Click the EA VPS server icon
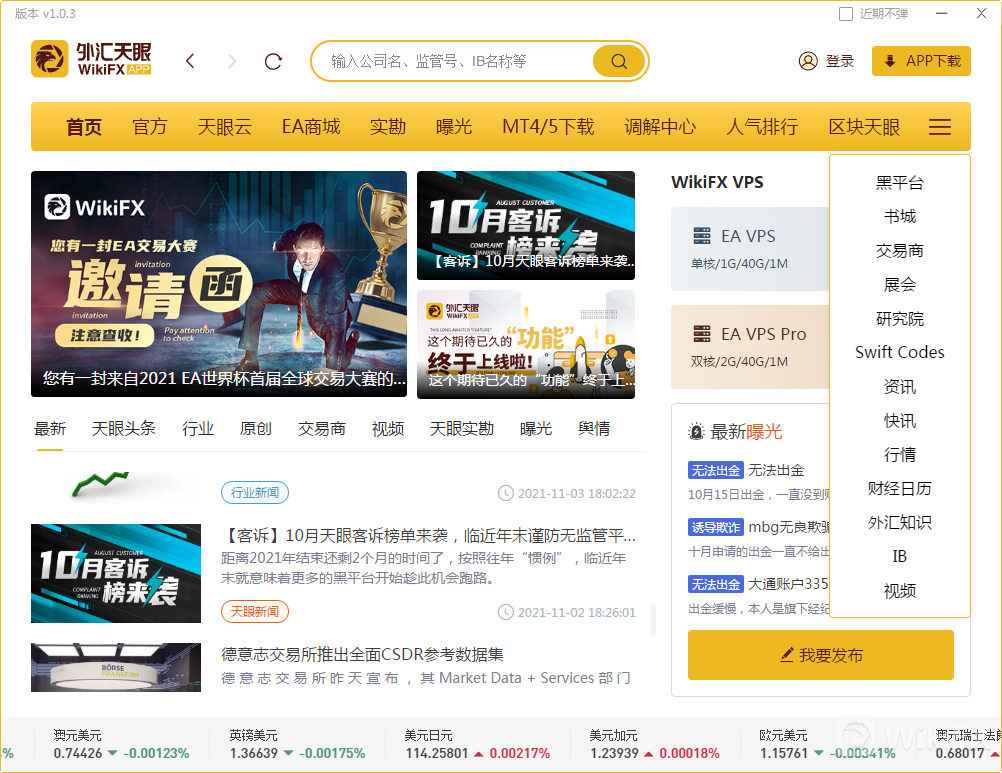Screen dimensions: 1002x773 (702, 236)
